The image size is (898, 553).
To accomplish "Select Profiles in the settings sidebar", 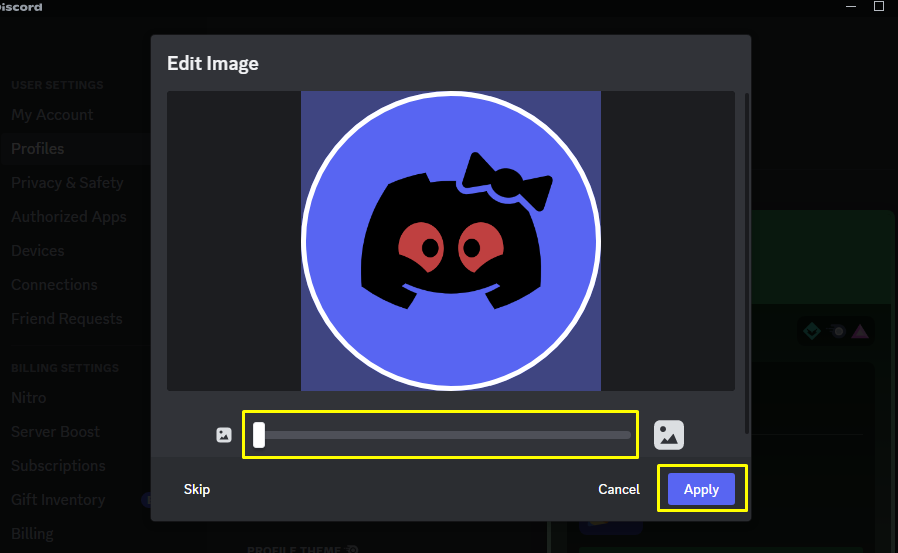I will pos(38,149).
